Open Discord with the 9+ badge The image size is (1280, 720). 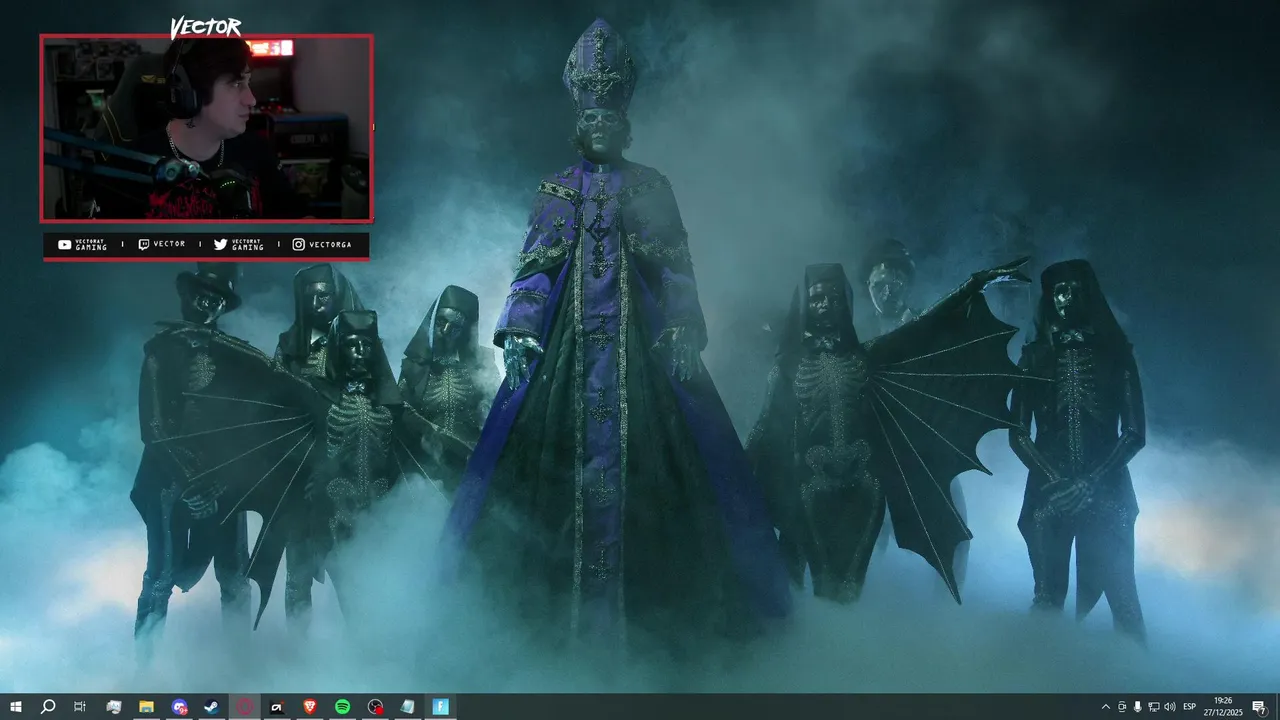(x=179, y=707)
